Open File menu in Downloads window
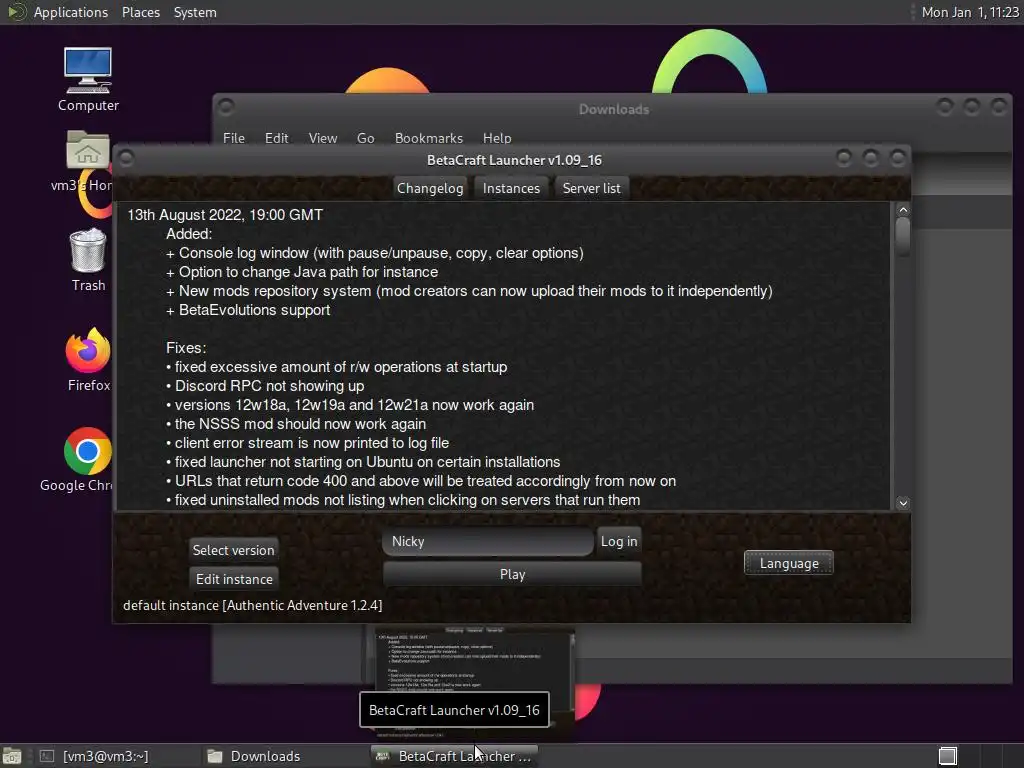Screen dimensions: 1024x768 click(x=234, y=138)
